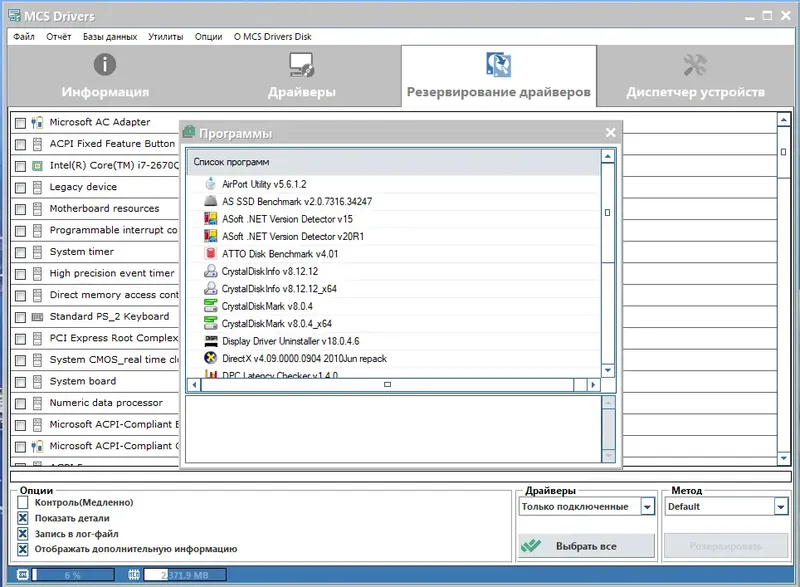Toggle Отображать дополнительную информацию checkbox
The image size is (800, 587).
22,549
